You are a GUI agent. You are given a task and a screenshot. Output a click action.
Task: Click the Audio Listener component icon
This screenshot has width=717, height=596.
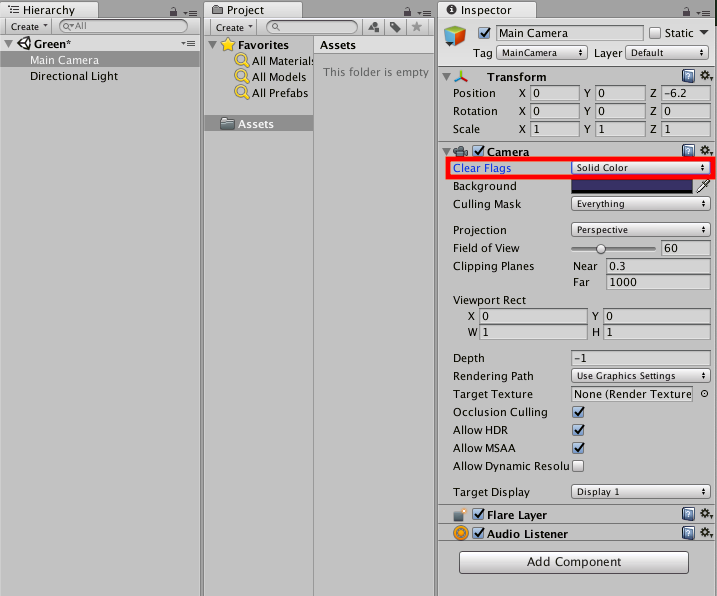click(x=461, y=533)
